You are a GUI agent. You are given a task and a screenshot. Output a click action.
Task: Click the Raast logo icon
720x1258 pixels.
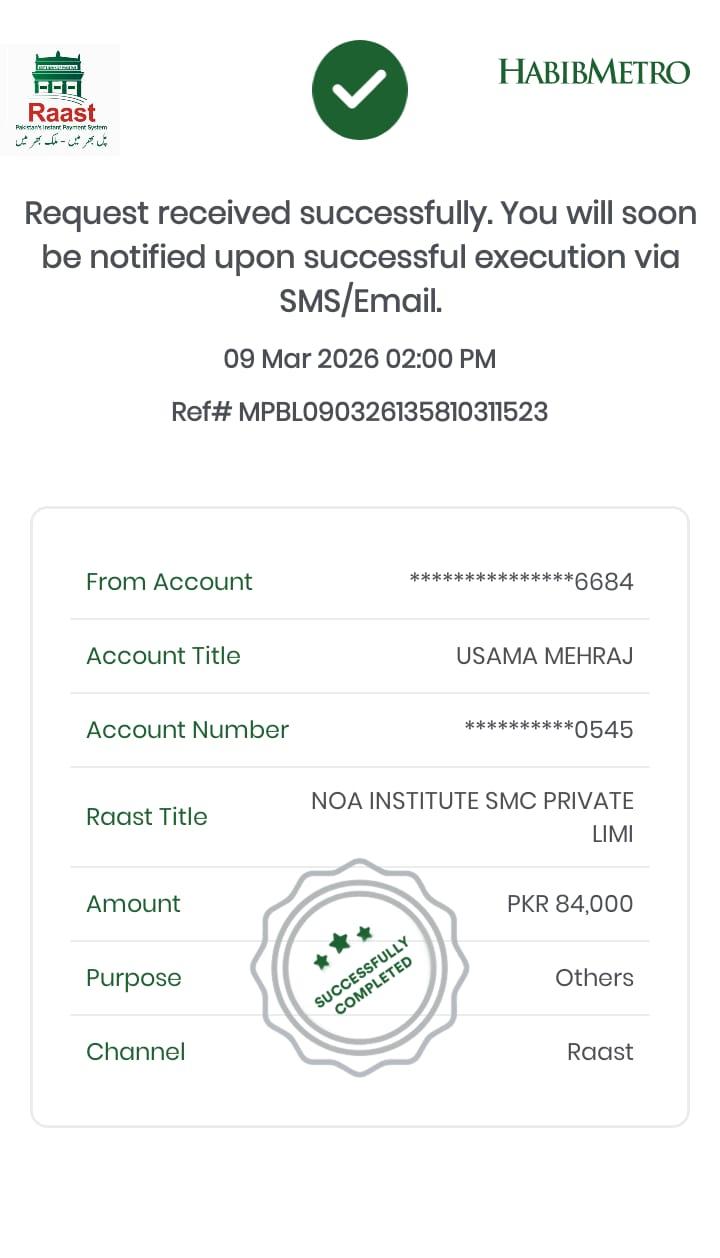[60, 100]
